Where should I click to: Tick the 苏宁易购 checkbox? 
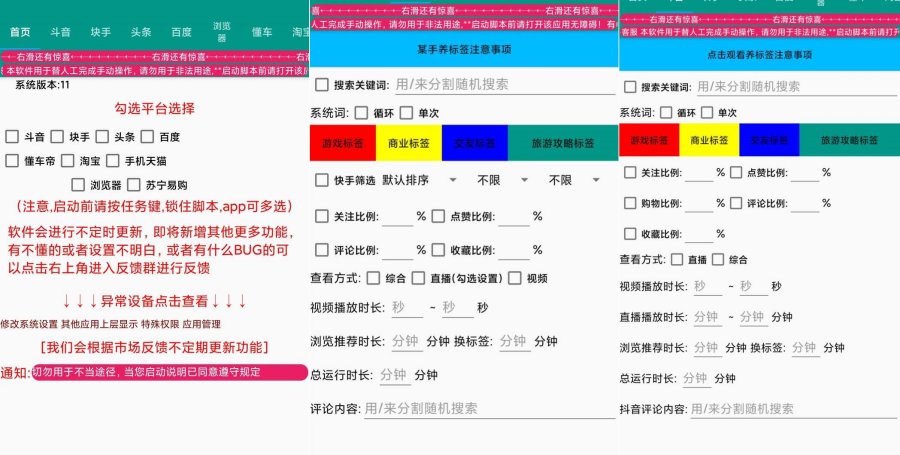[x=134, y=185]
